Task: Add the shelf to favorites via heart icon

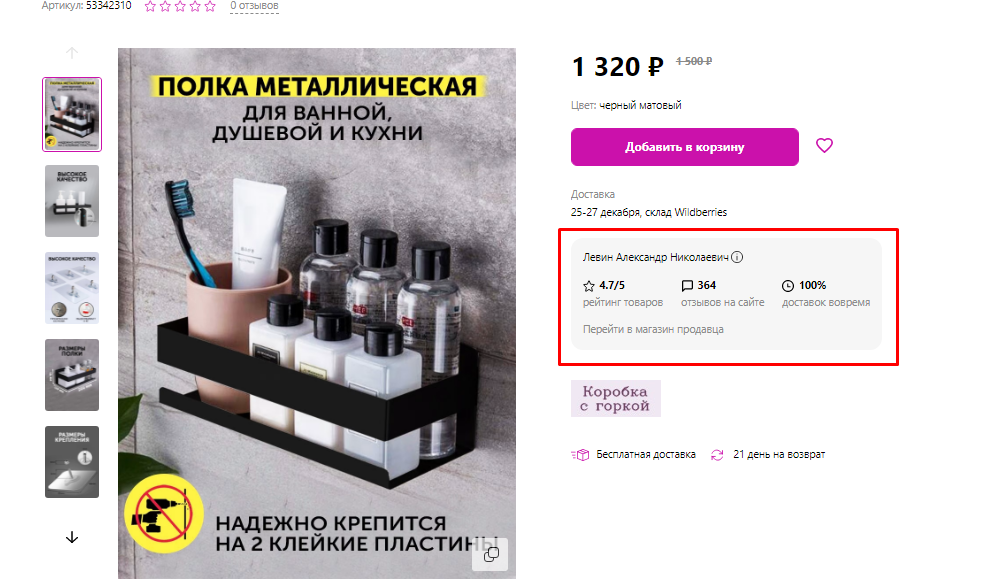Action: (824, 146)
